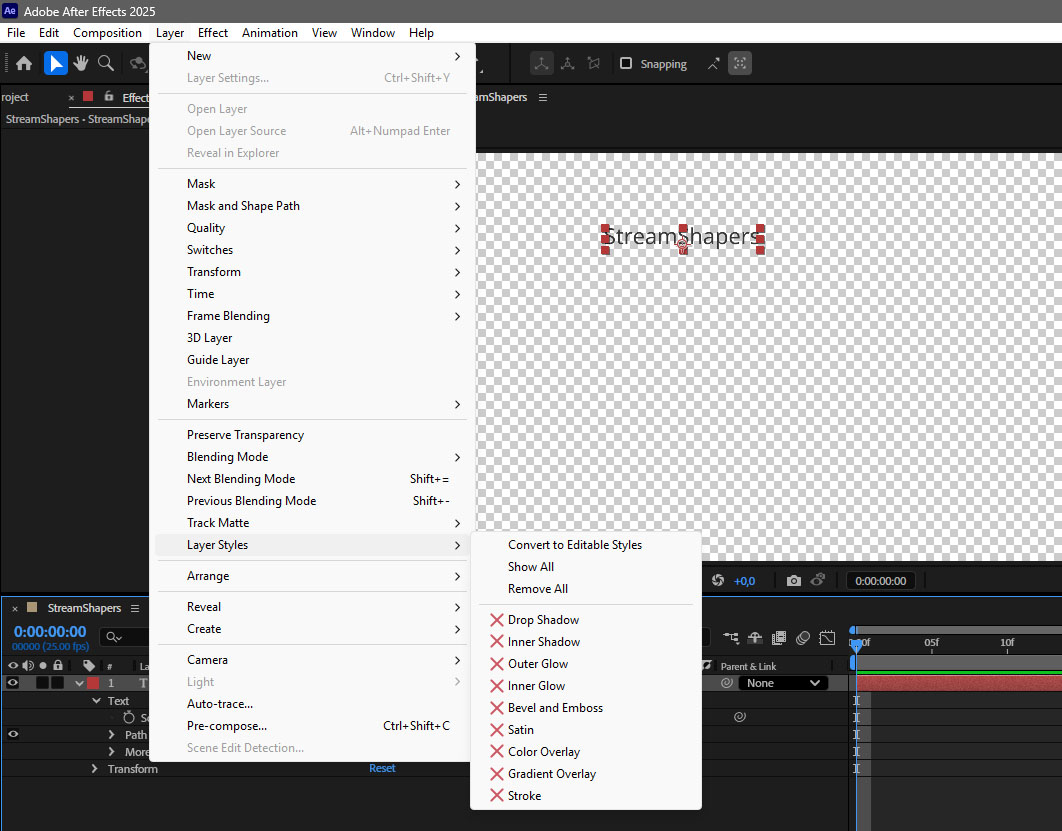Click the property pick whip spiral icon
Viewport: 1062px width, 831px height.
(740, 717)
